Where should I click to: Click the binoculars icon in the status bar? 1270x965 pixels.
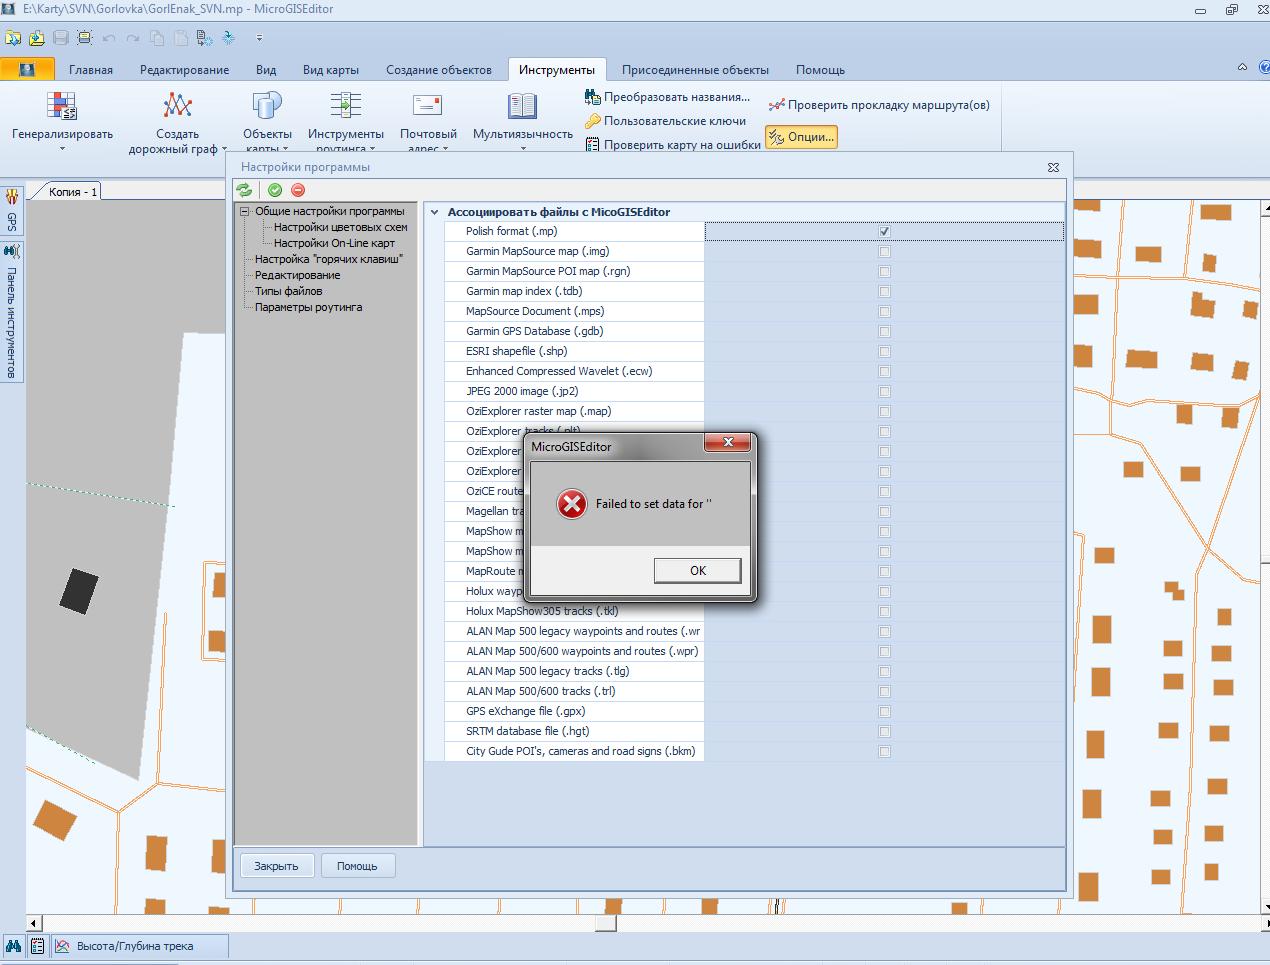point(14,946)
